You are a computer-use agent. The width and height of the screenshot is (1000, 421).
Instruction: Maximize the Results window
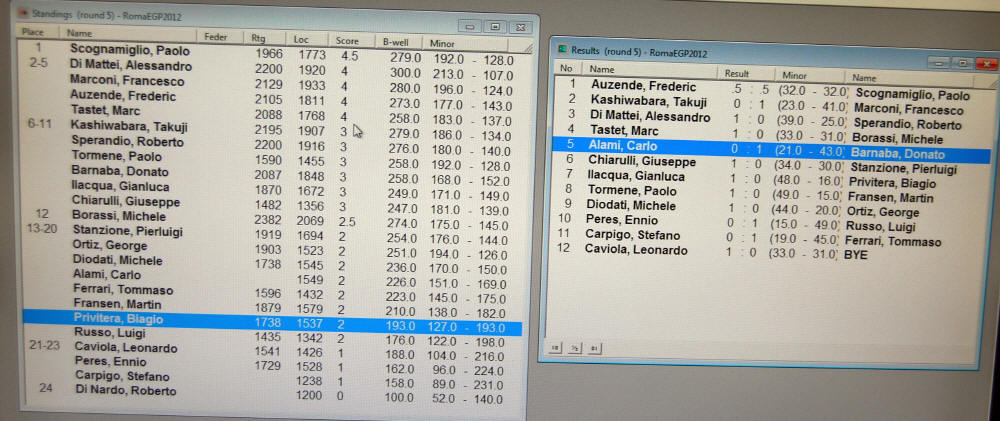pyautogui.click(x=962, y=63)
